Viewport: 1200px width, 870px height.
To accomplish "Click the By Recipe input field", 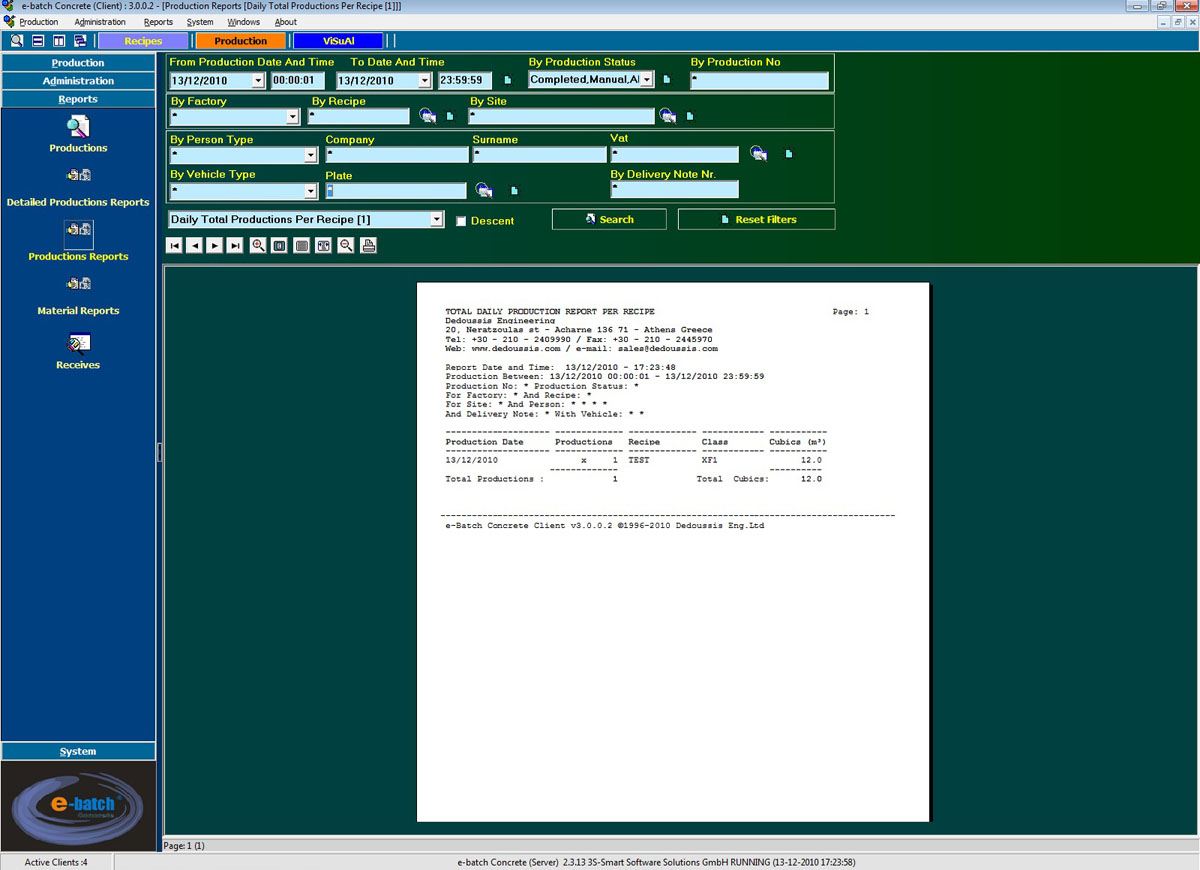I will tap(359, 117).
